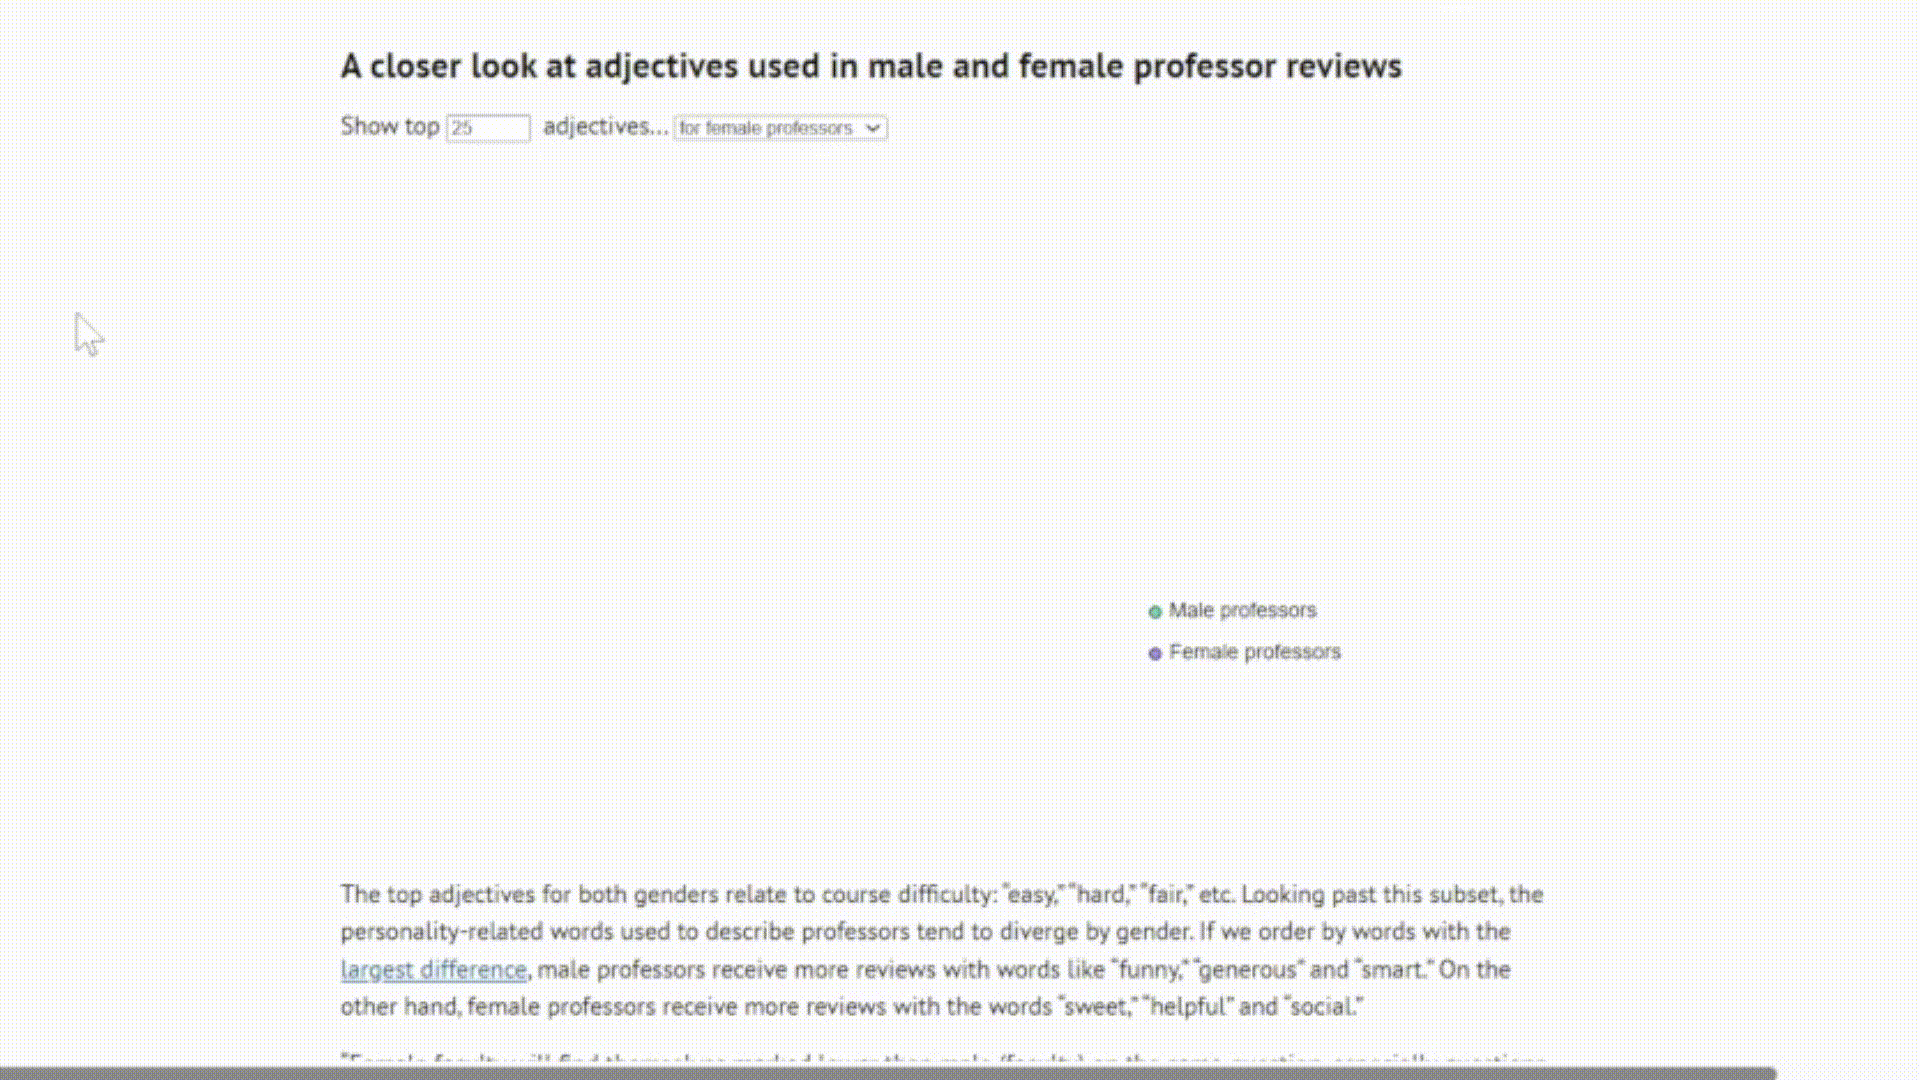Click into the top adjectives number field
Screen dimensions: 1920x1080
pos(488,128)
